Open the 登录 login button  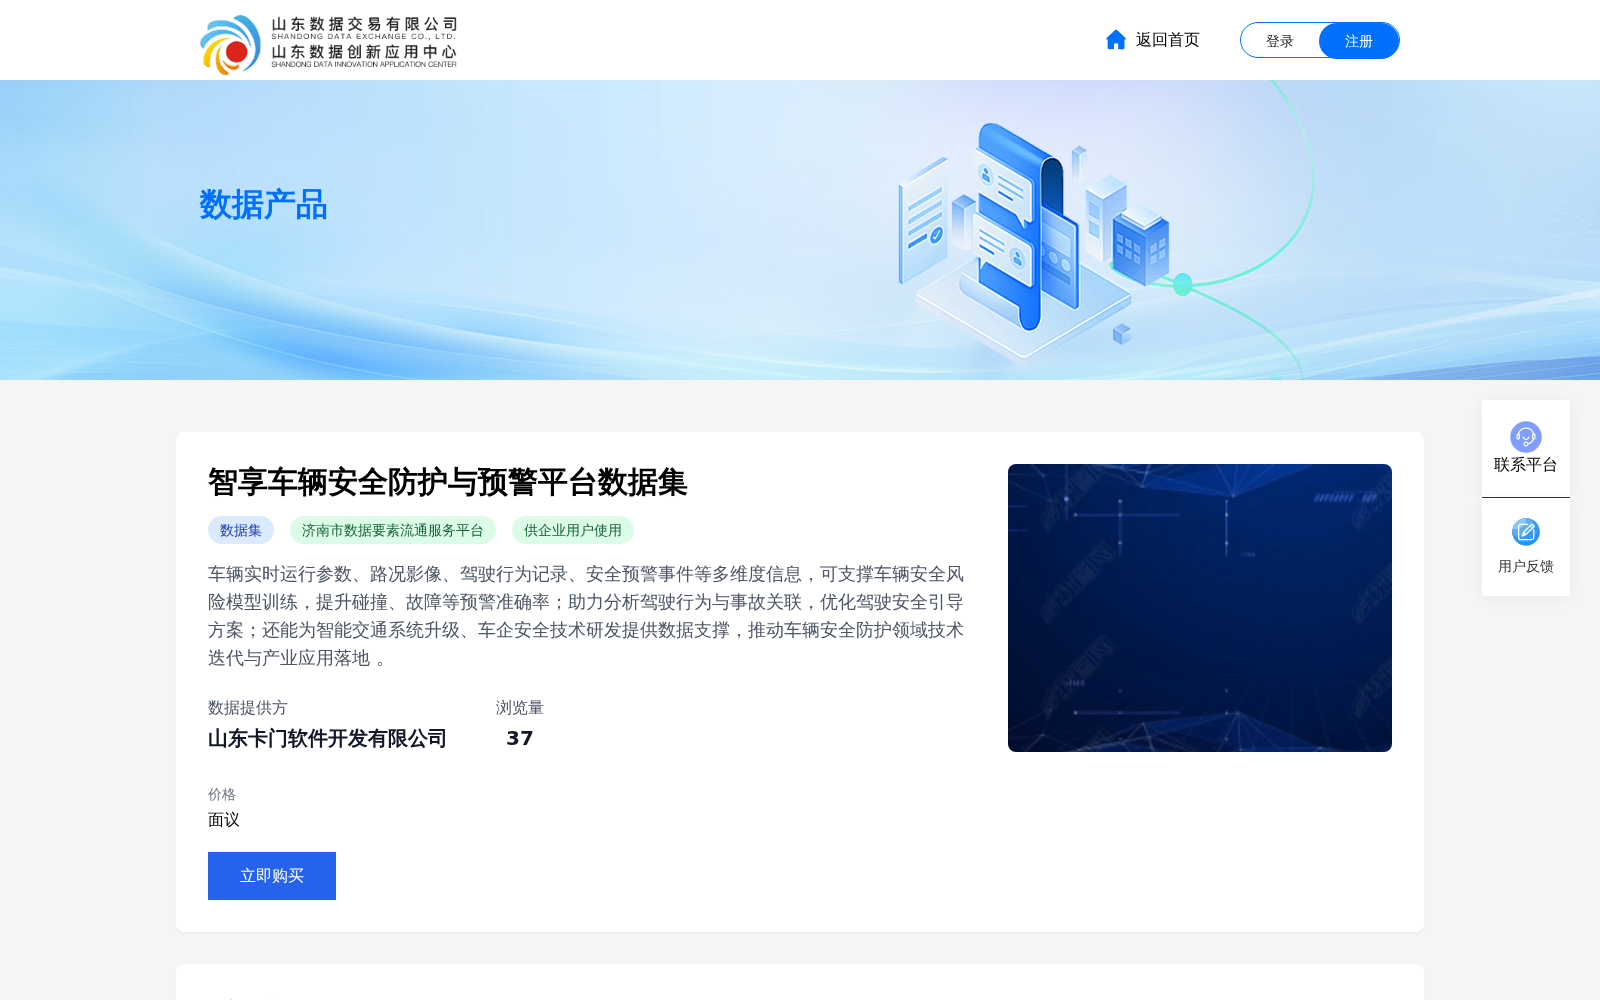coord(1280,41)
